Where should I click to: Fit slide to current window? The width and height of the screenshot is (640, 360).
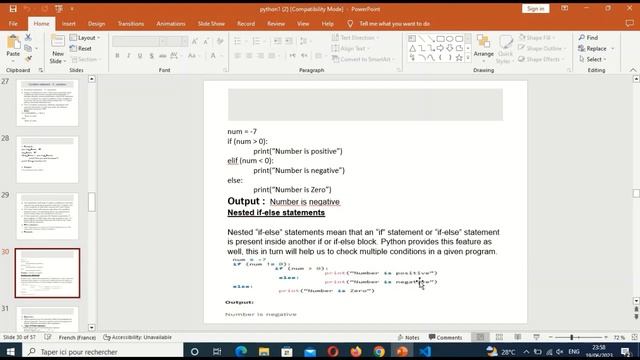point(634,337)
